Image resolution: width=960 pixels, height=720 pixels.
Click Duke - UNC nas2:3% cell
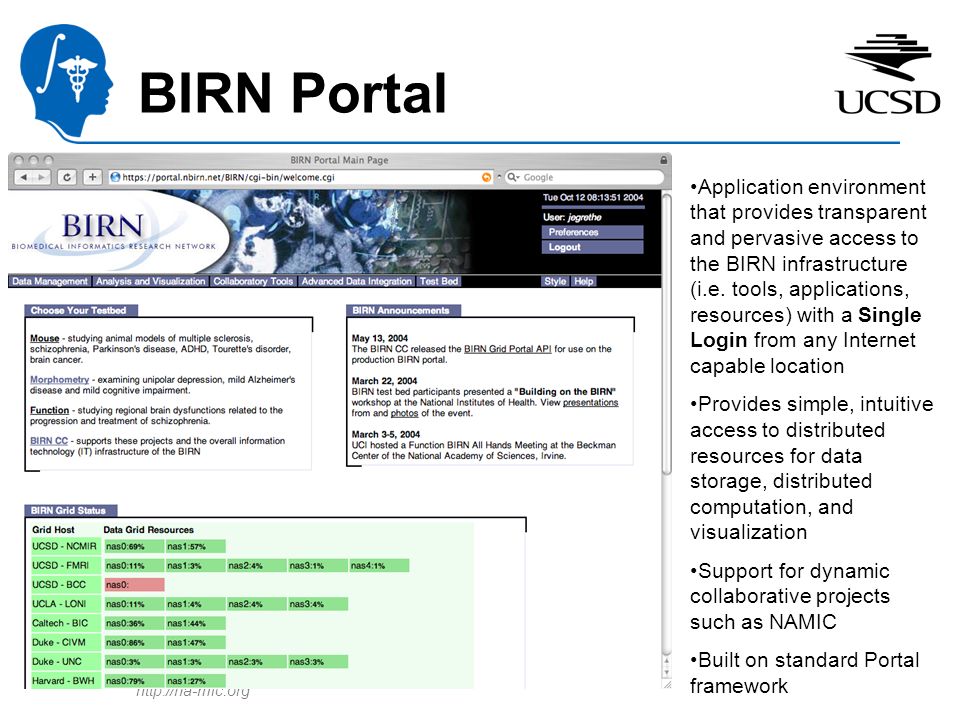(257, 662)
